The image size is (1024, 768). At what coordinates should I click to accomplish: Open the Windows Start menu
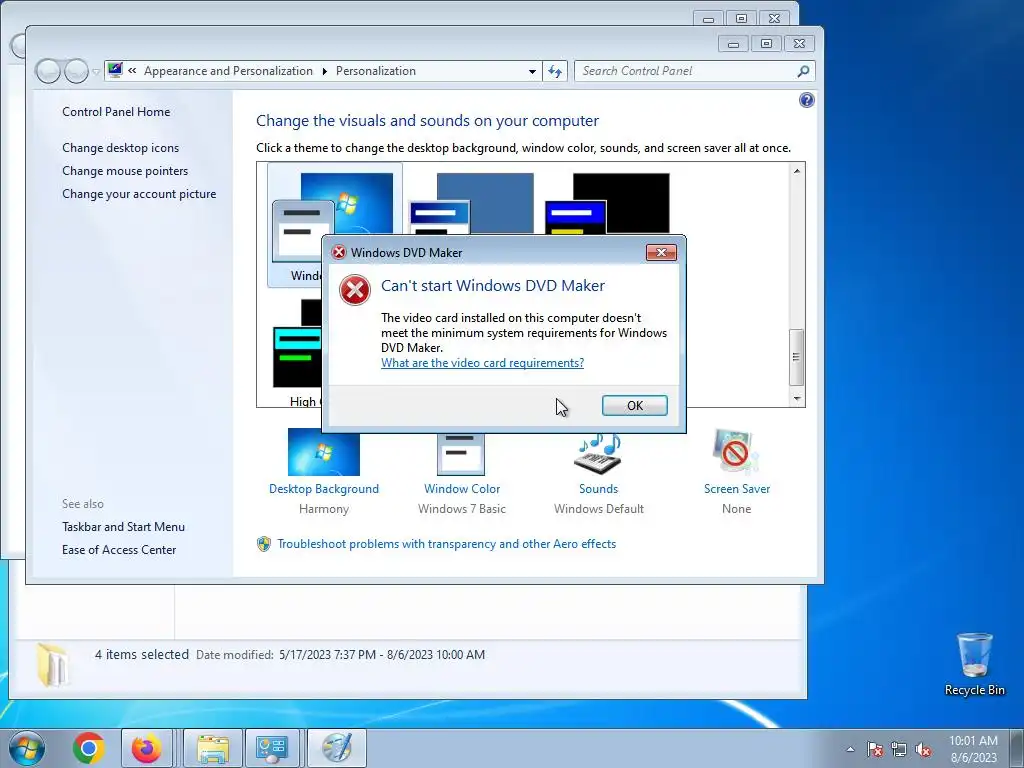27,748
